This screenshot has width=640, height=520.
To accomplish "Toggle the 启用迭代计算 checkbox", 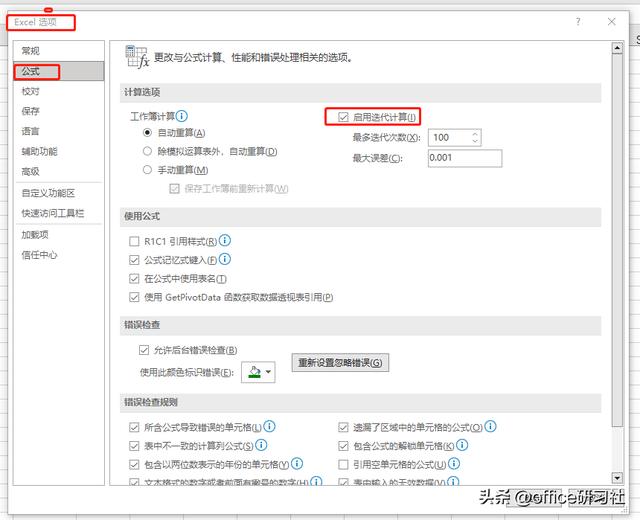I will point(343,118).
